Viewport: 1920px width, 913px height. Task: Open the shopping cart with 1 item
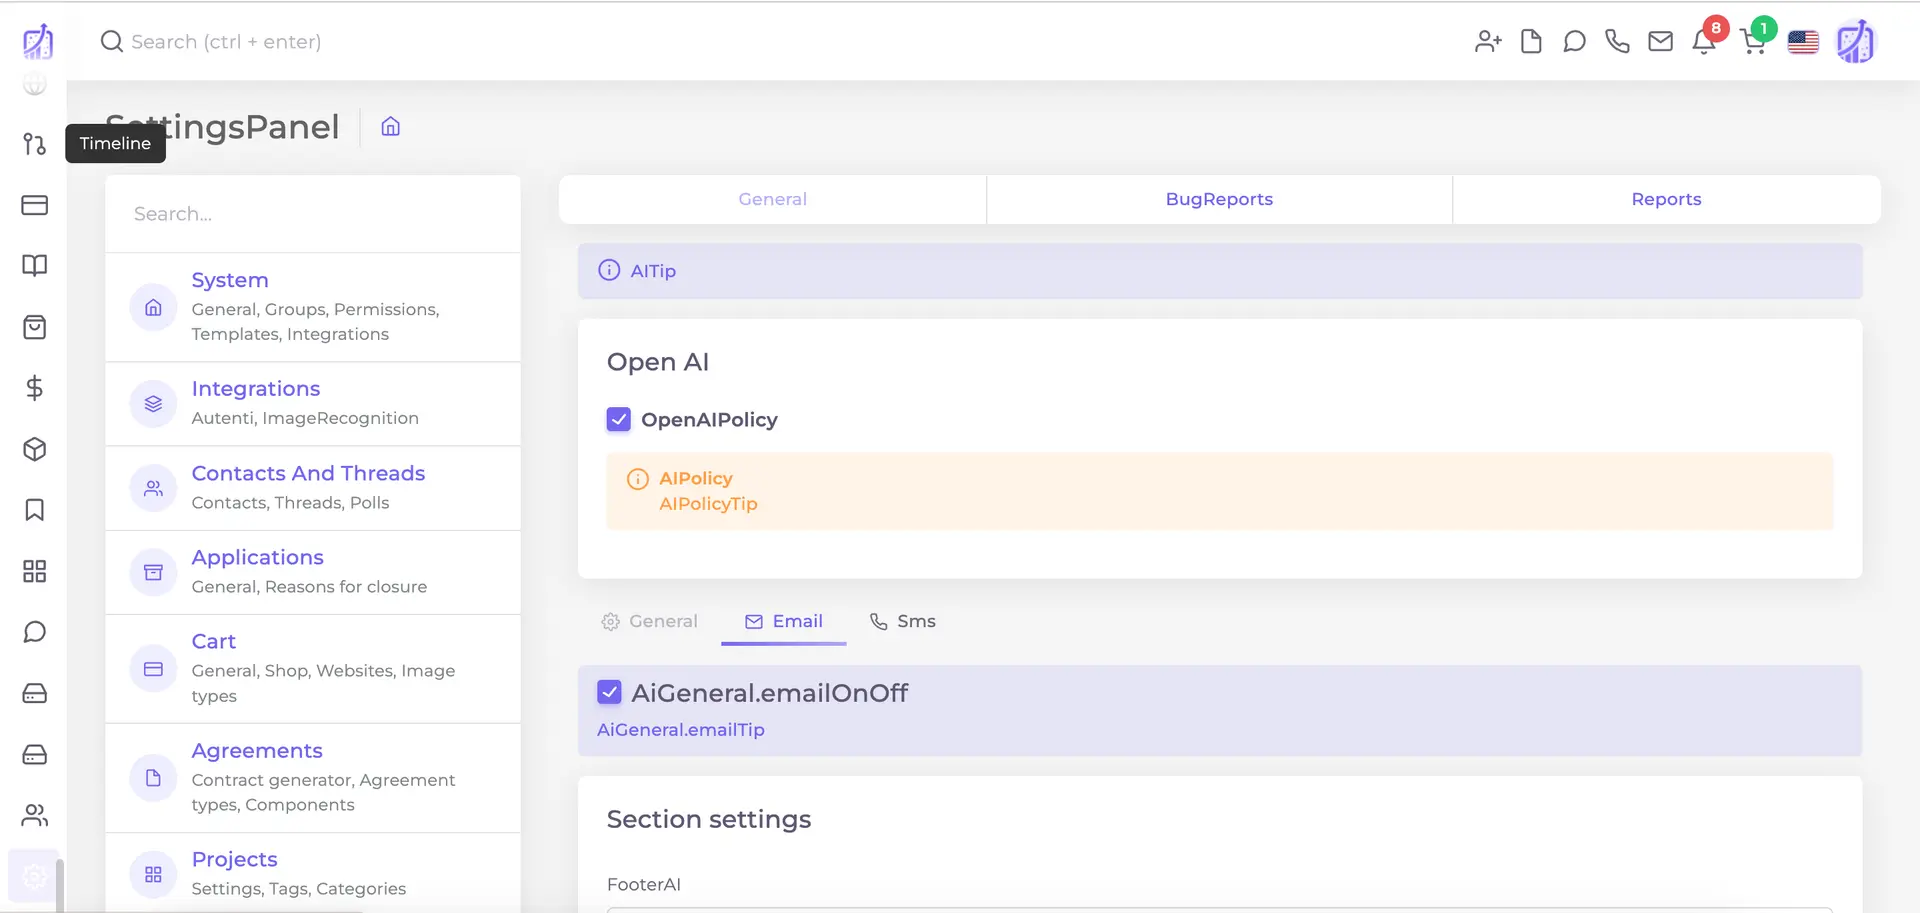tap(1752, 41)
